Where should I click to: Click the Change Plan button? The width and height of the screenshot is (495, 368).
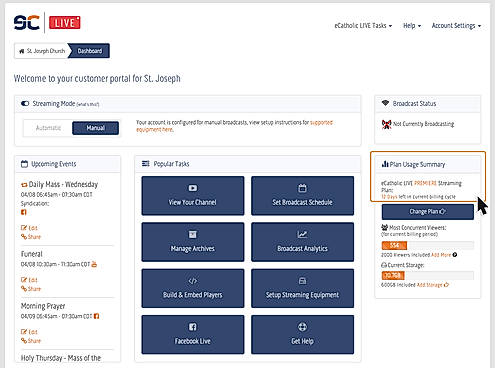(x=428, y=212)
